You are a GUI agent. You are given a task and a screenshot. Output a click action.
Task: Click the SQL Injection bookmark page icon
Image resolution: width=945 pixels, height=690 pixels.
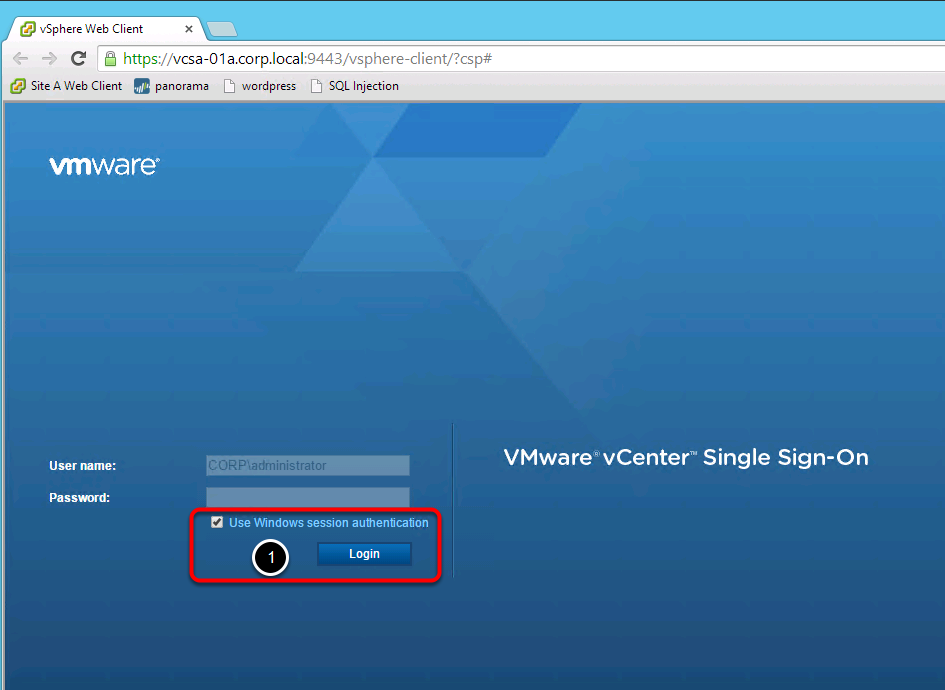[x=316, y=86]
